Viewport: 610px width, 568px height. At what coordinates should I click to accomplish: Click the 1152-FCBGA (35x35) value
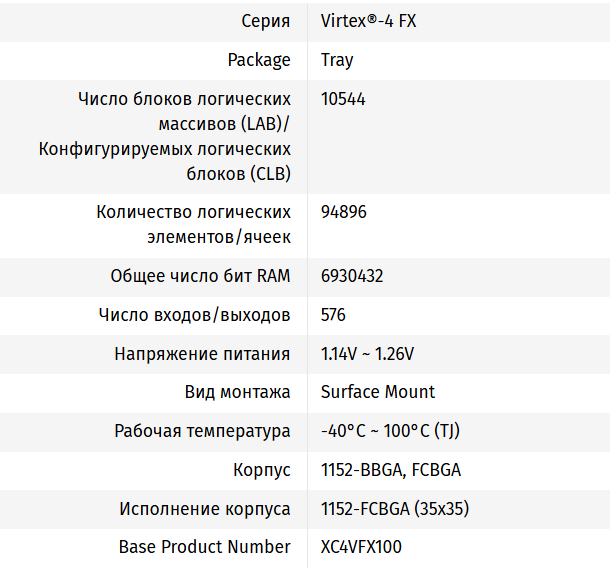coord(394,509)
